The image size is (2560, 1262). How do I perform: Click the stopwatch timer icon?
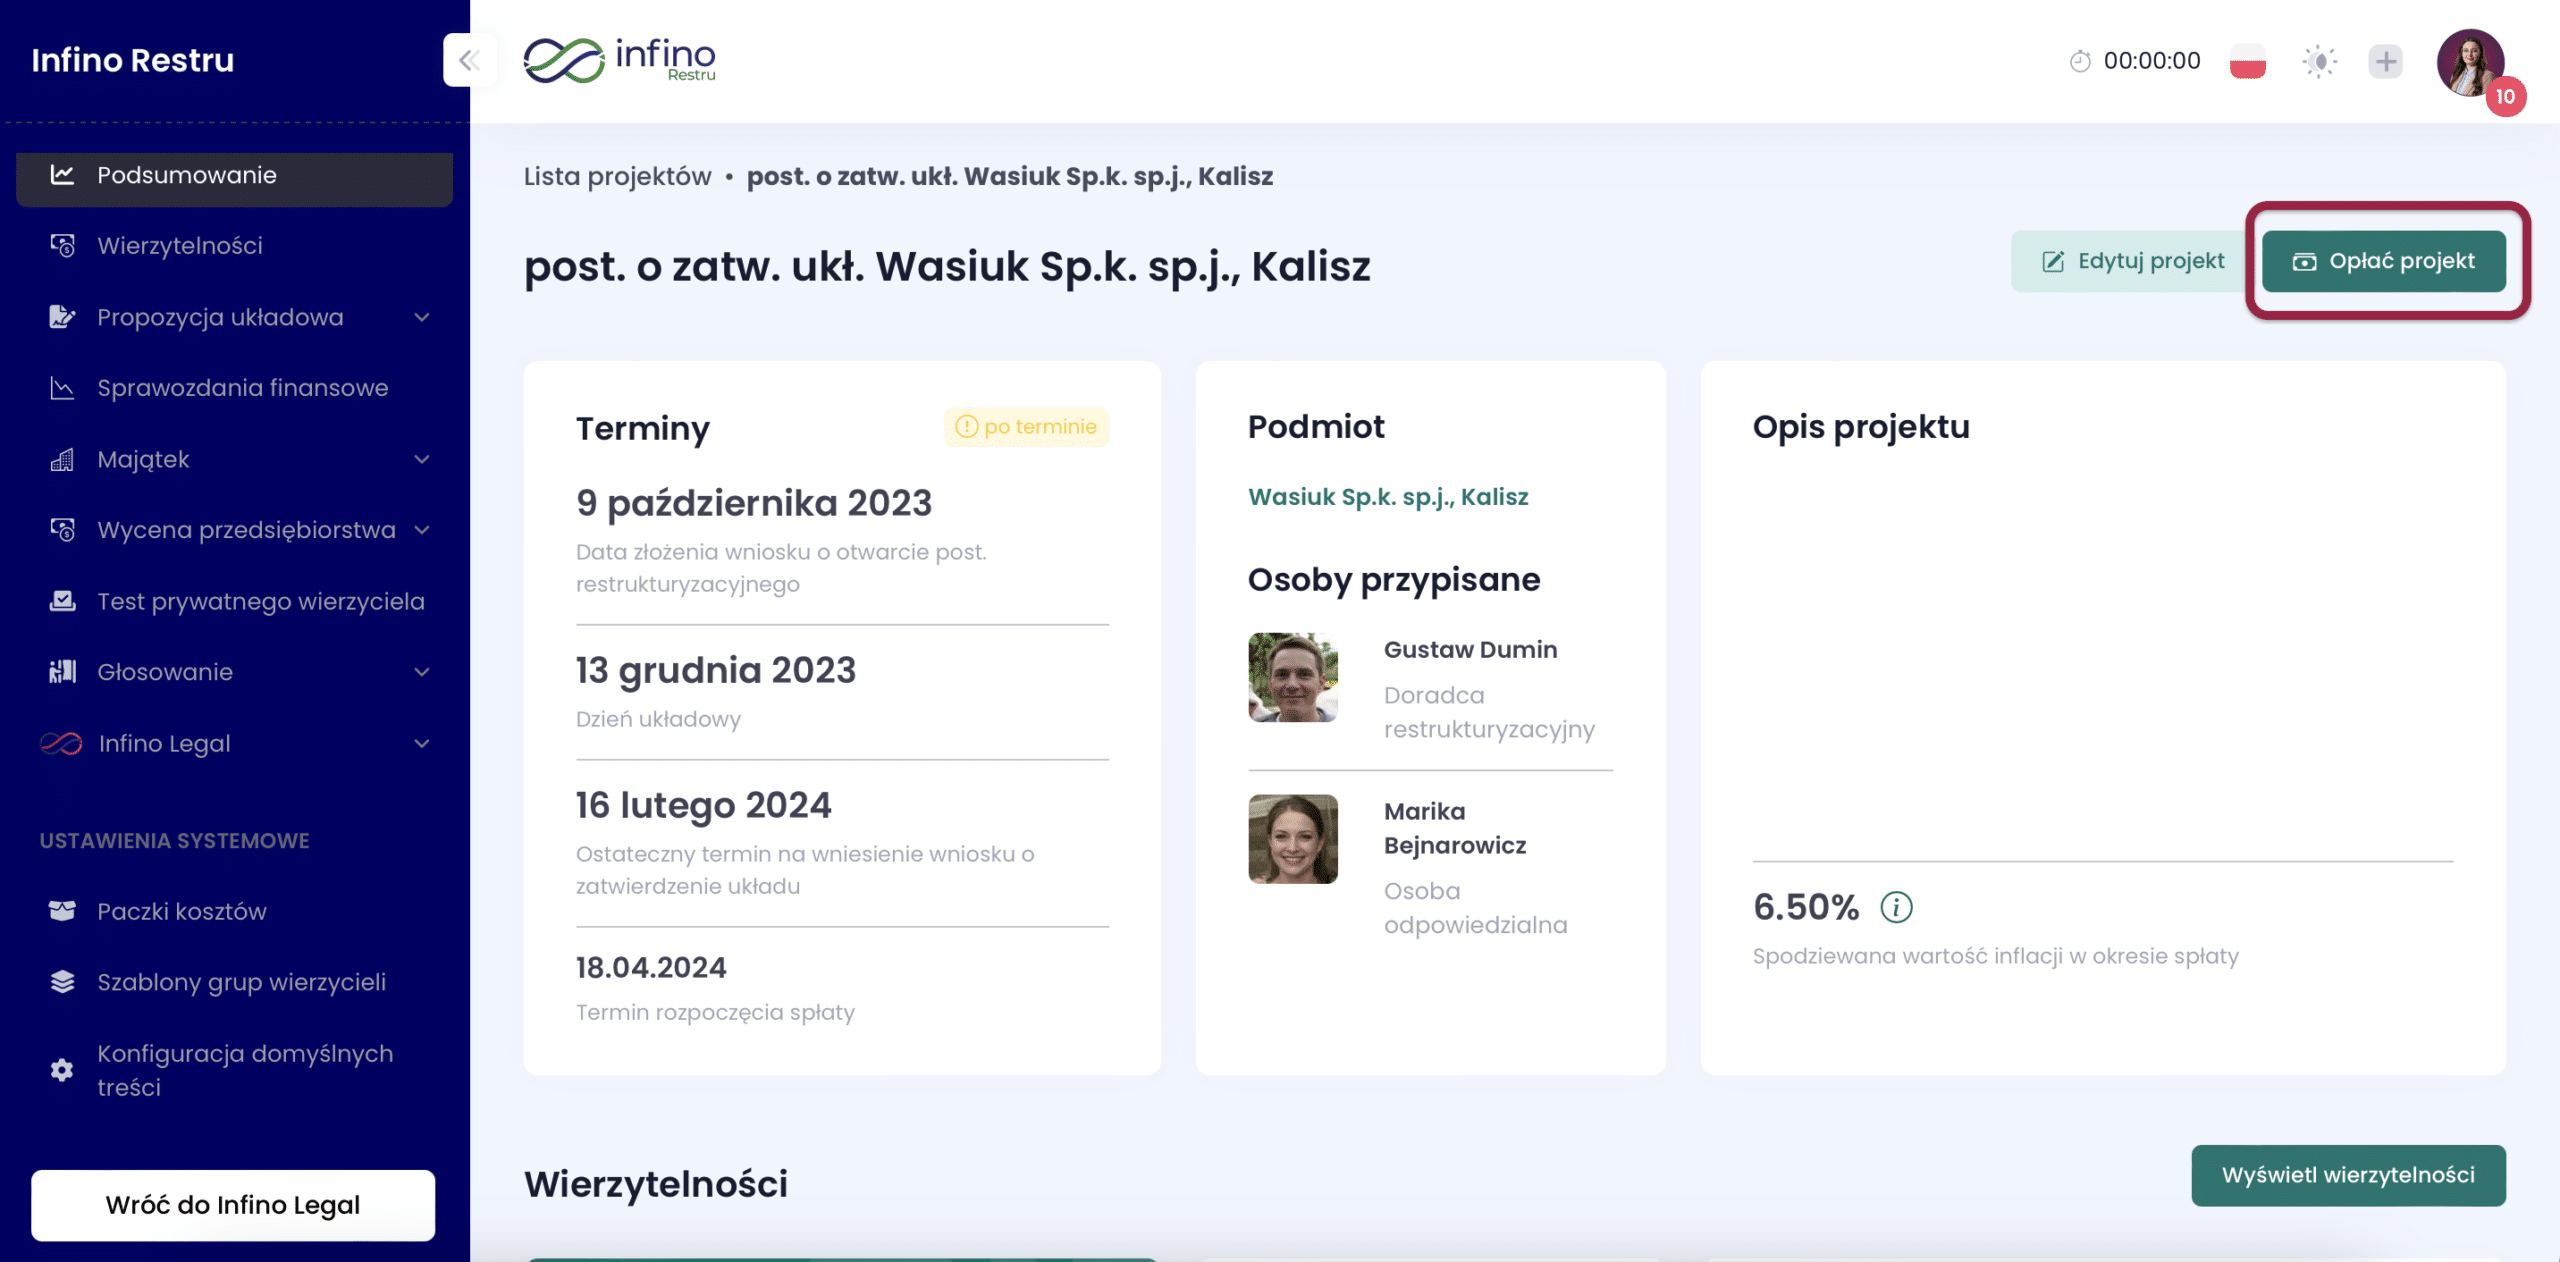click(x=2080, y=61)
